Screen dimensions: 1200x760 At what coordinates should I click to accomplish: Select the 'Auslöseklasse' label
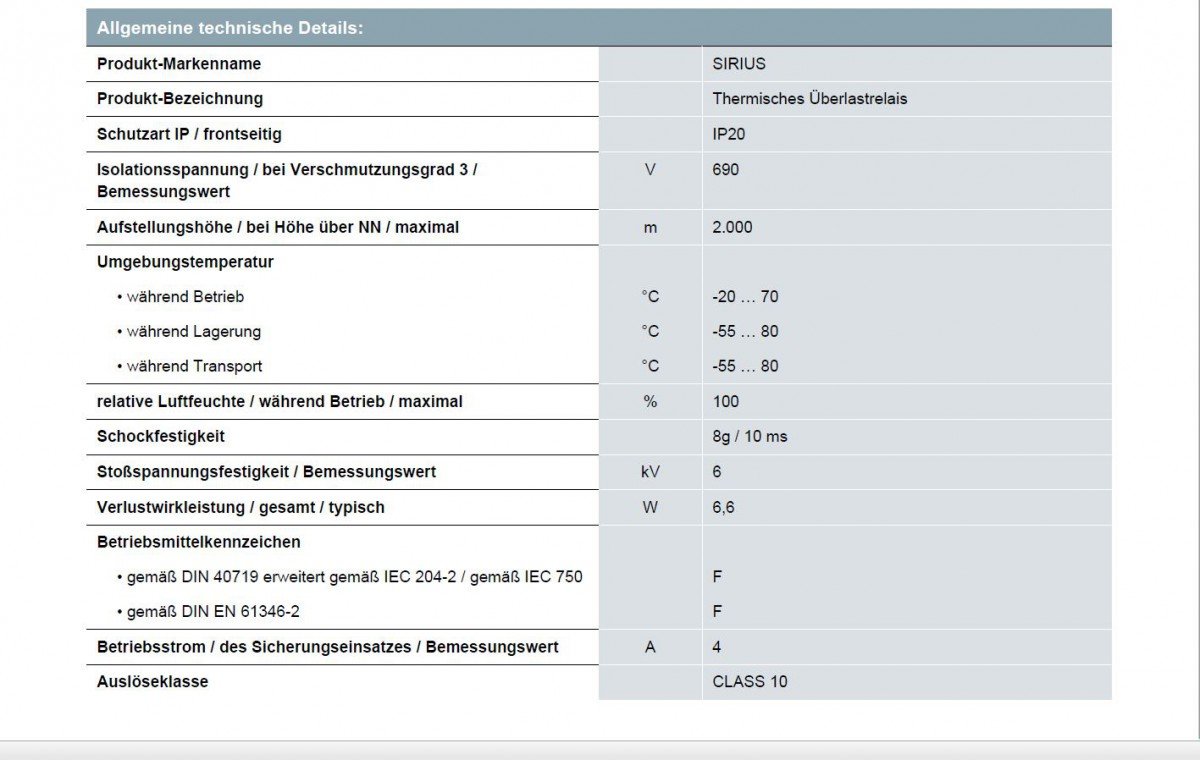pyautogui.click(x=153, y=682)
